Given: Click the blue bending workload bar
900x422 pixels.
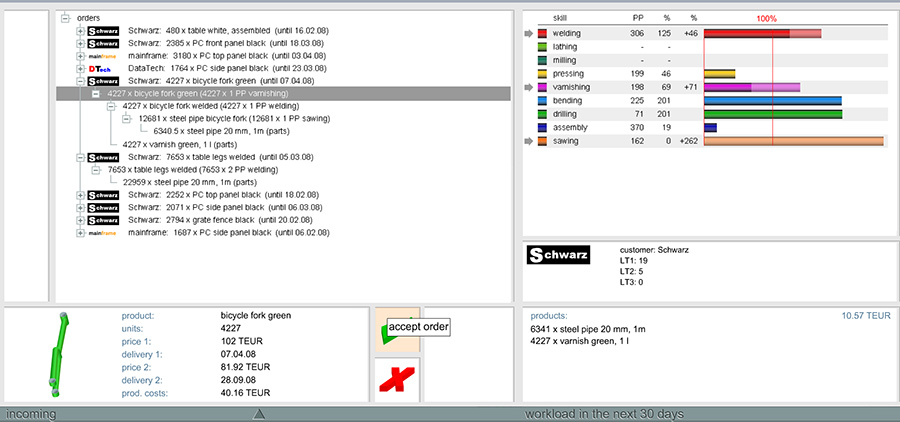Looking at the screenshot, I should click(772, 101).
